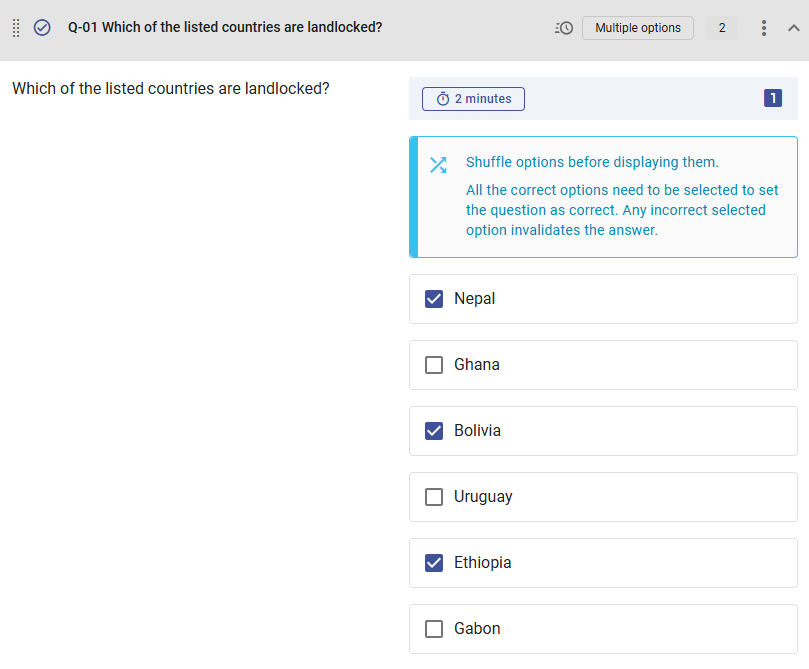Open the three-dot question options menu
Screen dimensions: 809x669
point(763,27)
